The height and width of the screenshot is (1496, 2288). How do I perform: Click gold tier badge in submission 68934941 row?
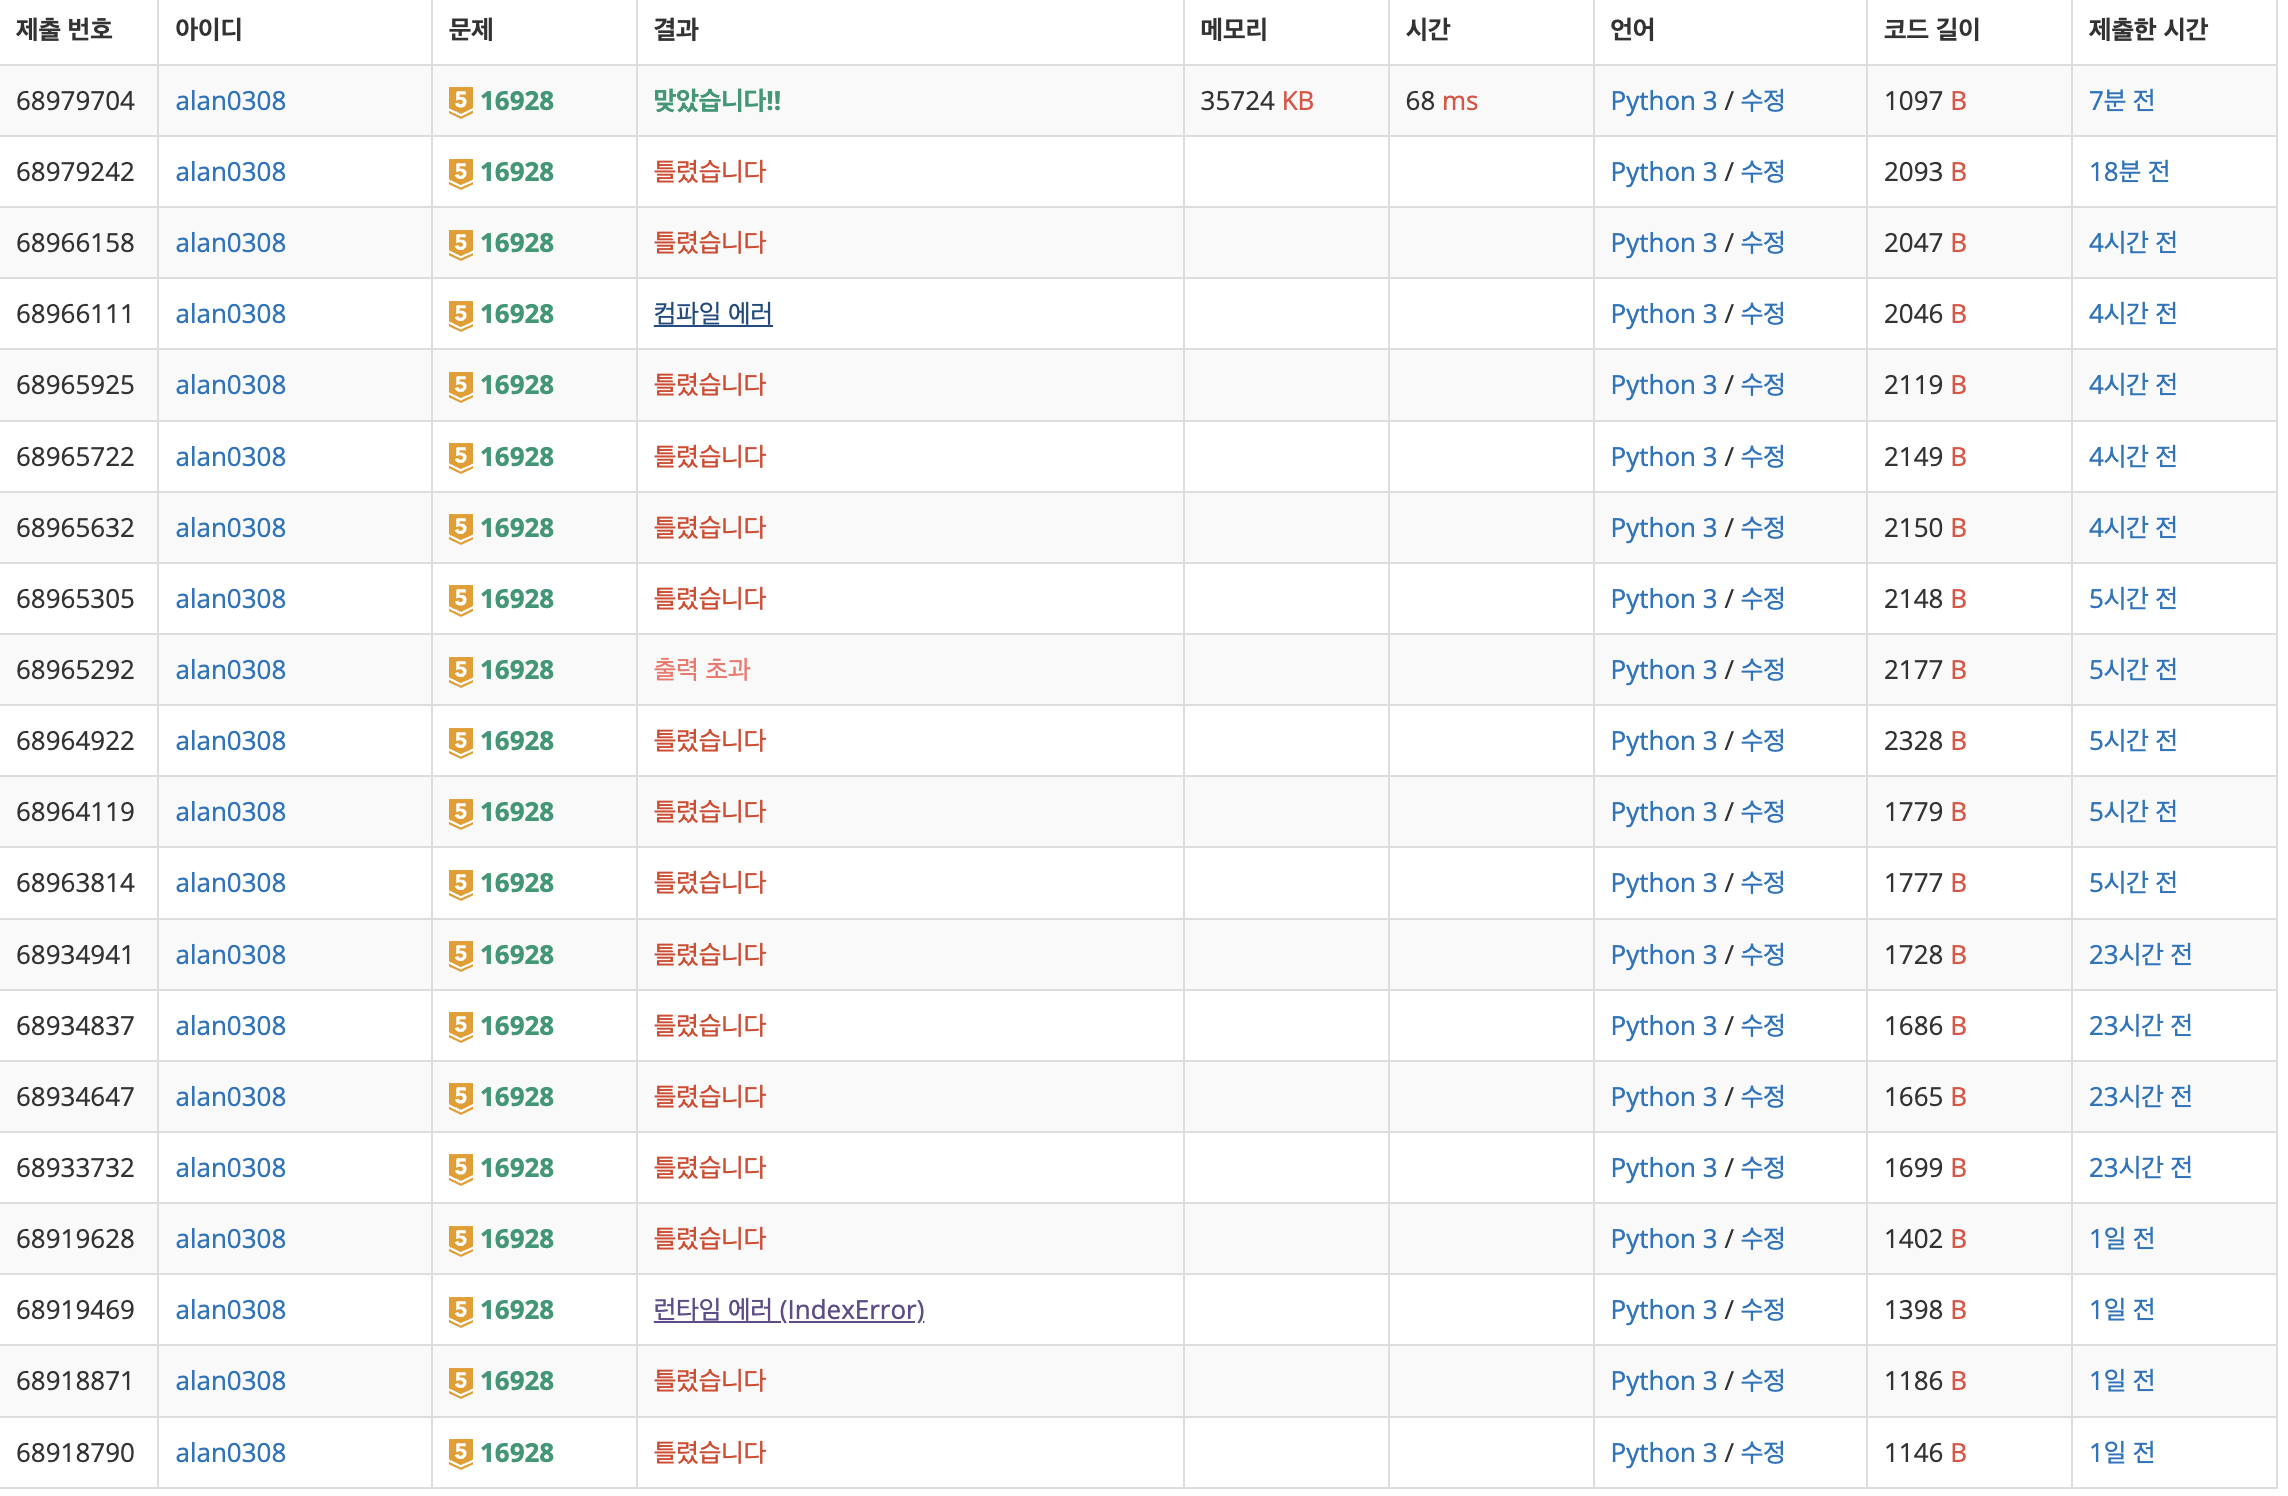click(460, 955)
